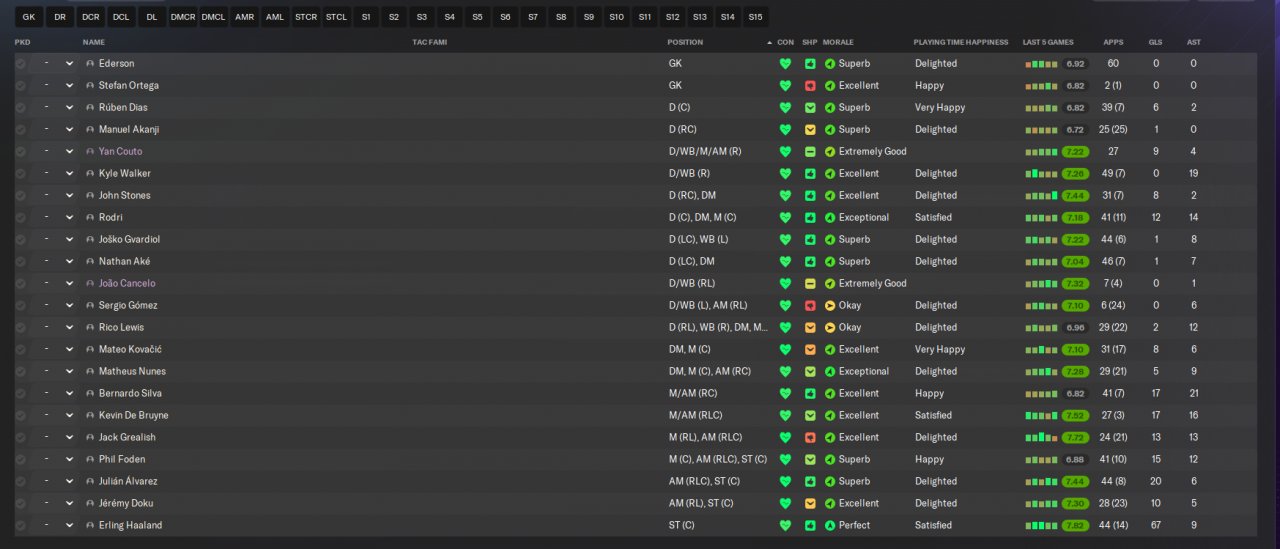Screen dimensions: 1280x549
Task: Click Matheus Nunes's Exceptional morale icon
Action: point(830,371)
